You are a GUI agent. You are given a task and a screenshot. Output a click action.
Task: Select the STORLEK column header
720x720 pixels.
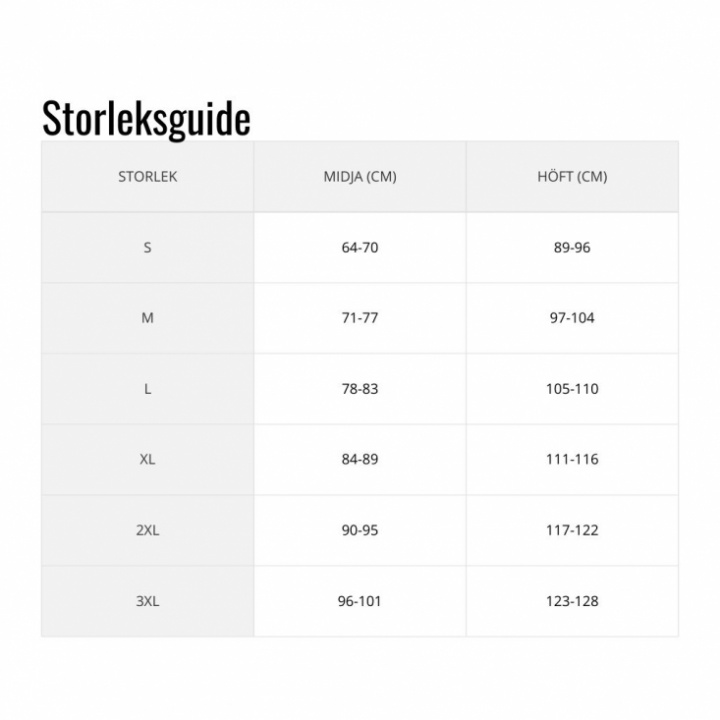click(147, 177)
